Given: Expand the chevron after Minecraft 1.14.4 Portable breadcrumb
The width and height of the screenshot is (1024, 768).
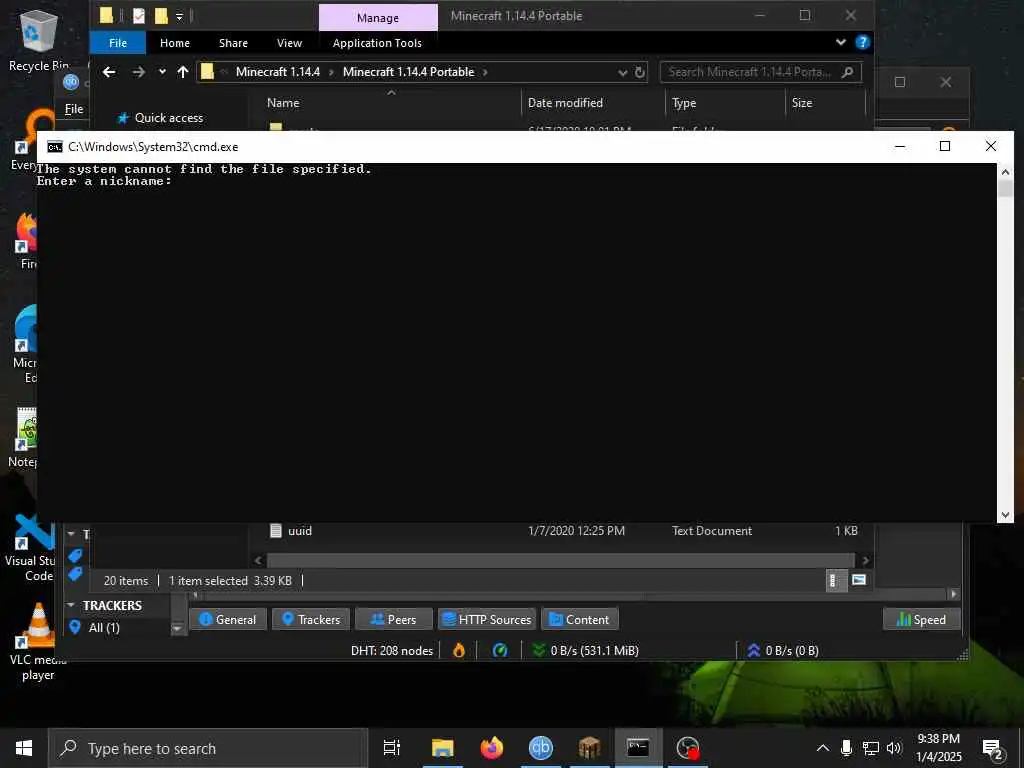Looking at the screenshot, I should [485, 72].
